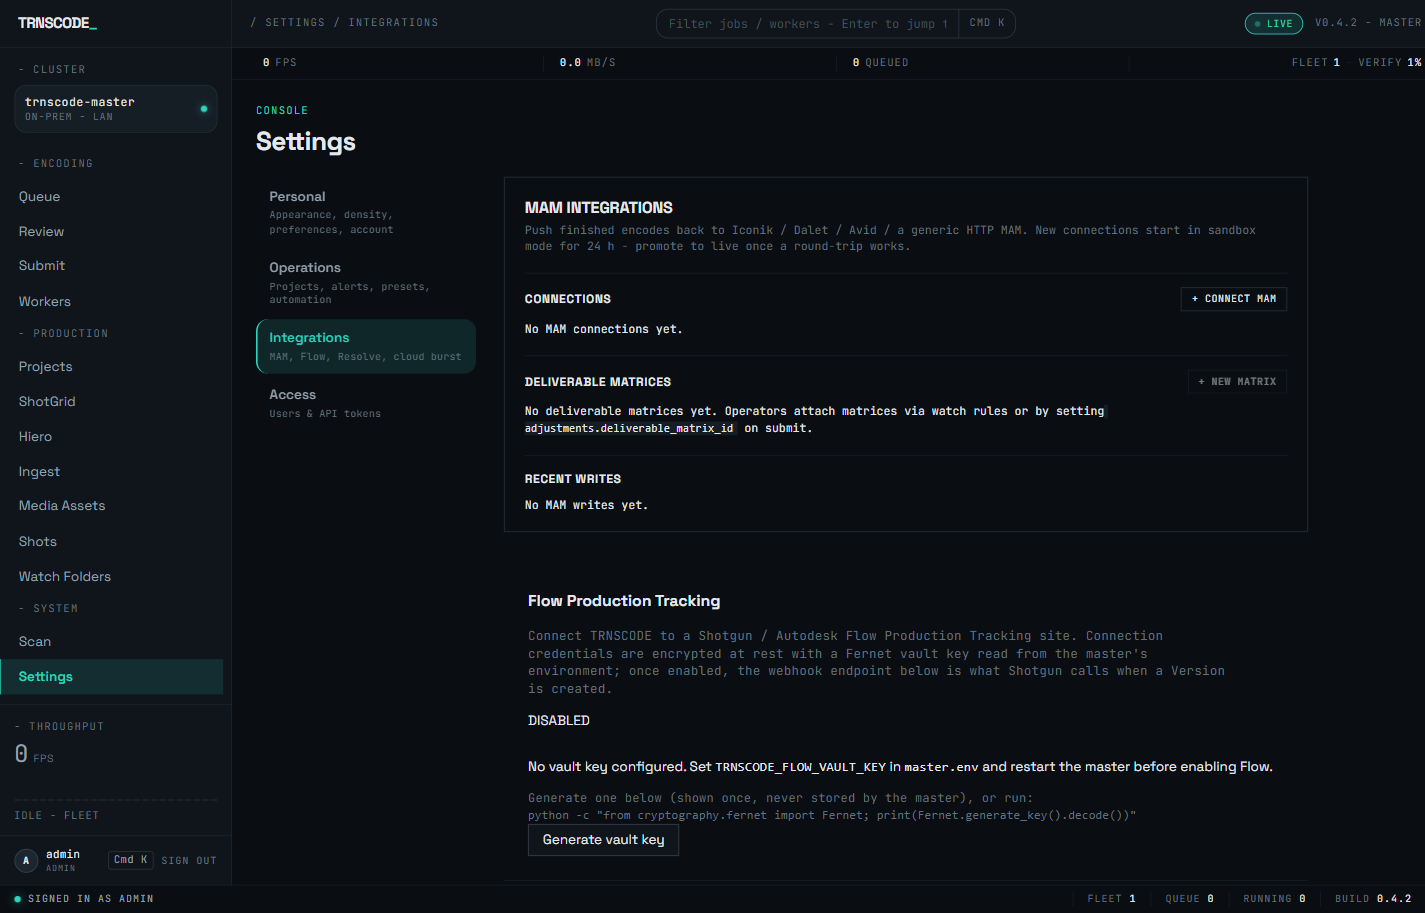Go to Submit in the sidebar

click(41, 266)
